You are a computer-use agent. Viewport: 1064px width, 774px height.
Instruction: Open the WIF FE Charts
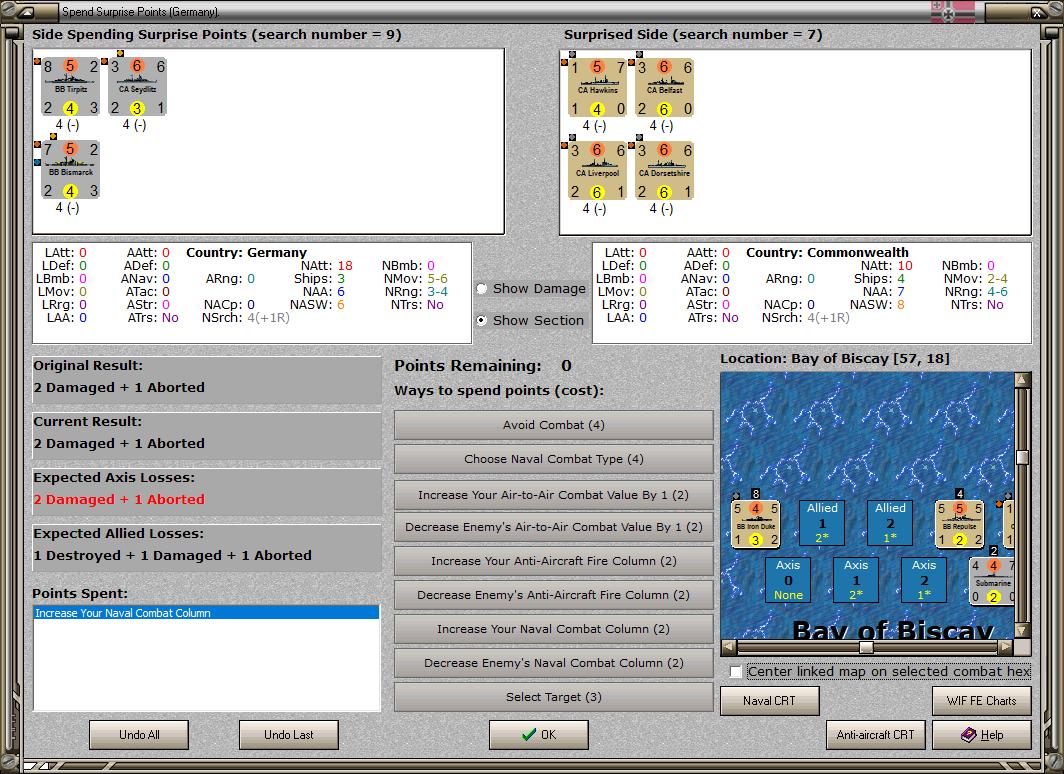click(982, 701)
